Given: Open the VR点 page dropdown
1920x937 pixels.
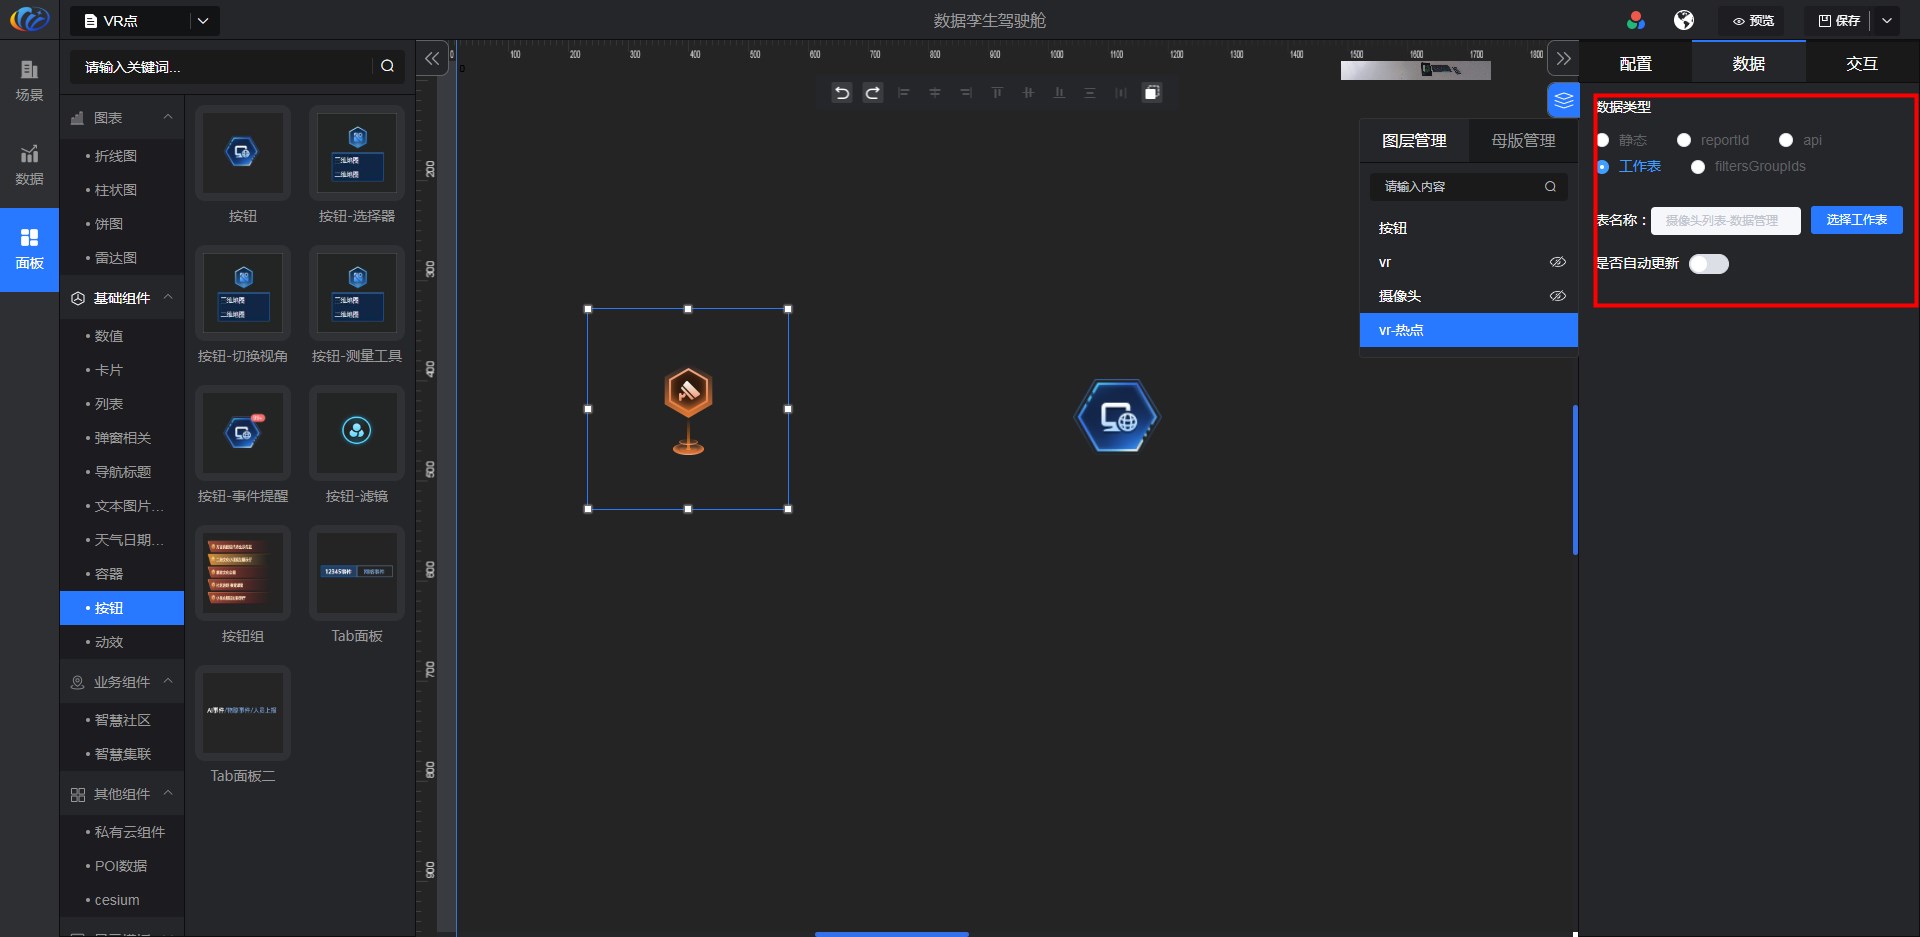Looking at the screenshot, I should tap(203, 21).
